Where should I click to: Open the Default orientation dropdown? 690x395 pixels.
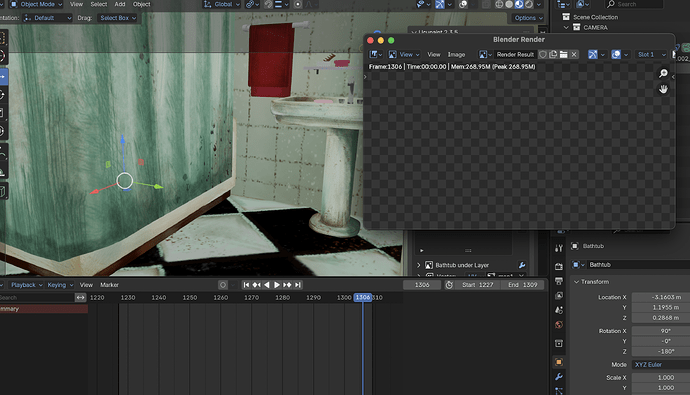tap(47, 18)
